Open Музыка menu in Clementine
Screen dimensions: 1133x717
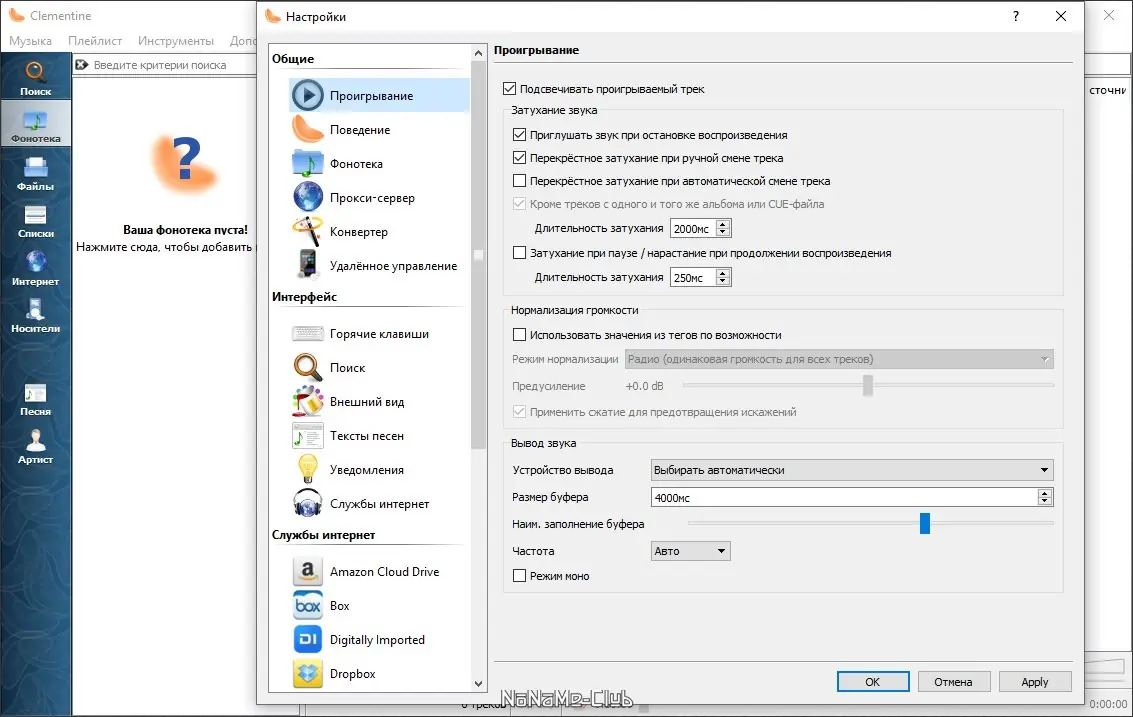click(x=30, y=40)
